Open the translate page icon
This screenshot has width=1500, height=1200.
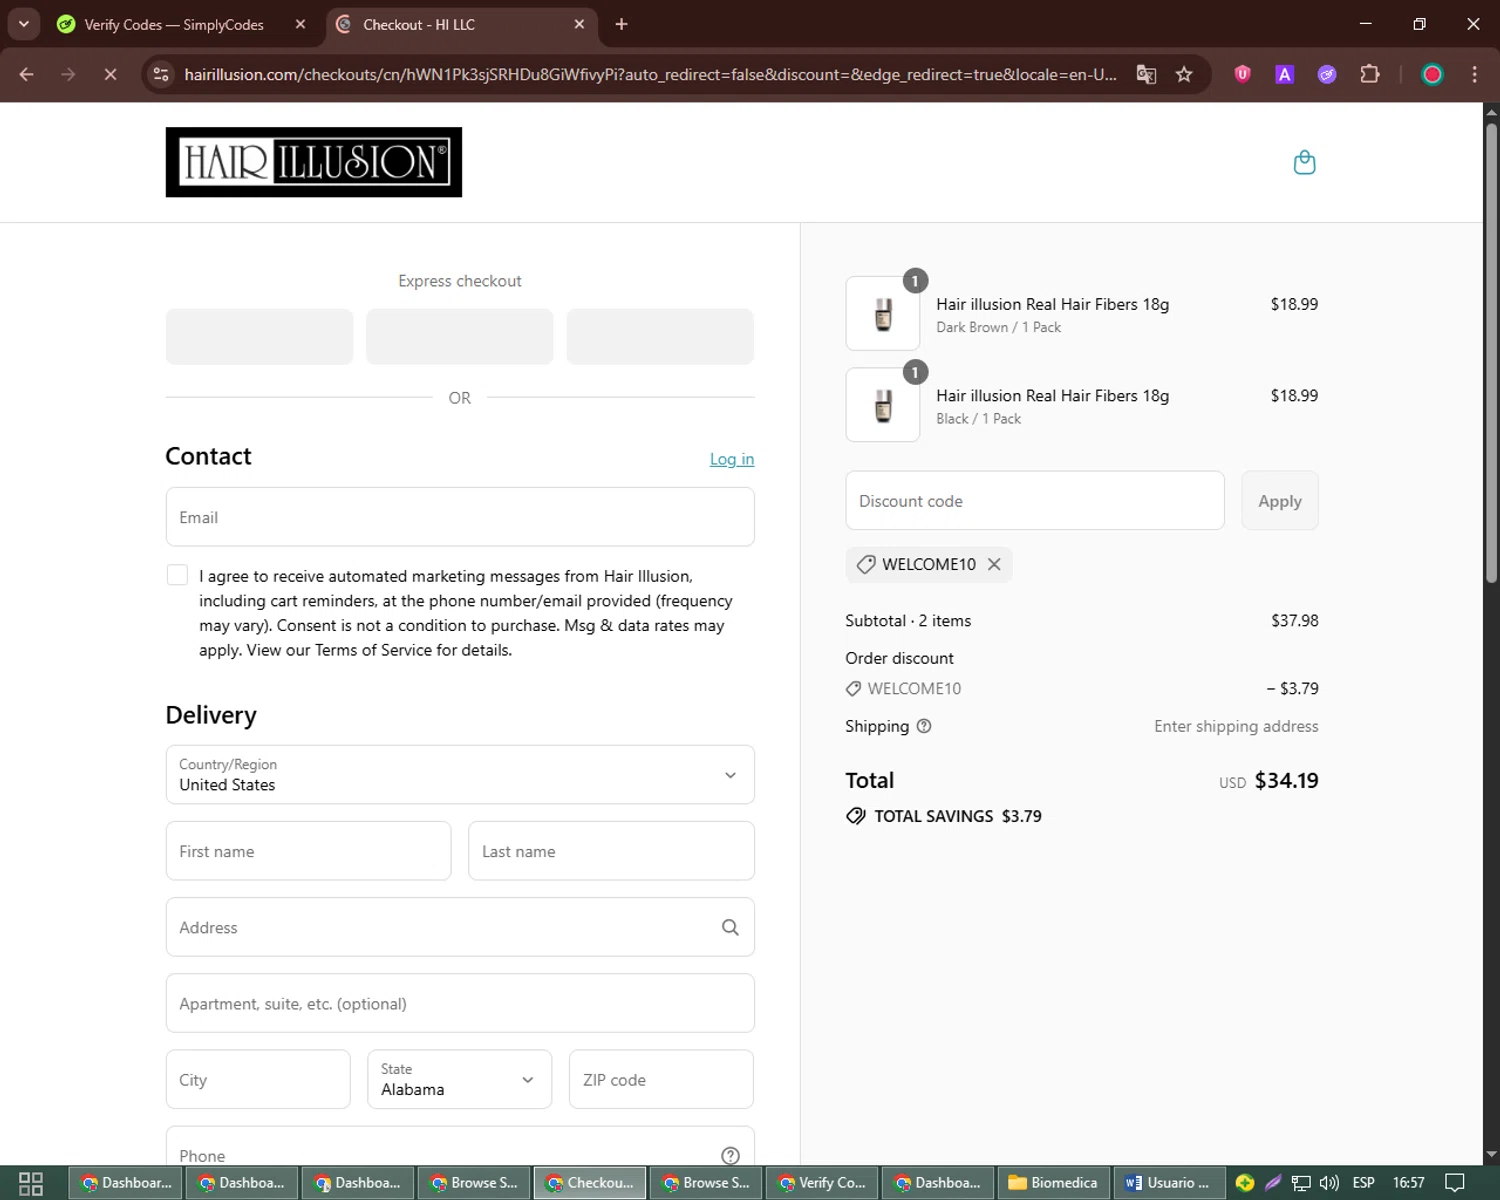(1147, 74)
